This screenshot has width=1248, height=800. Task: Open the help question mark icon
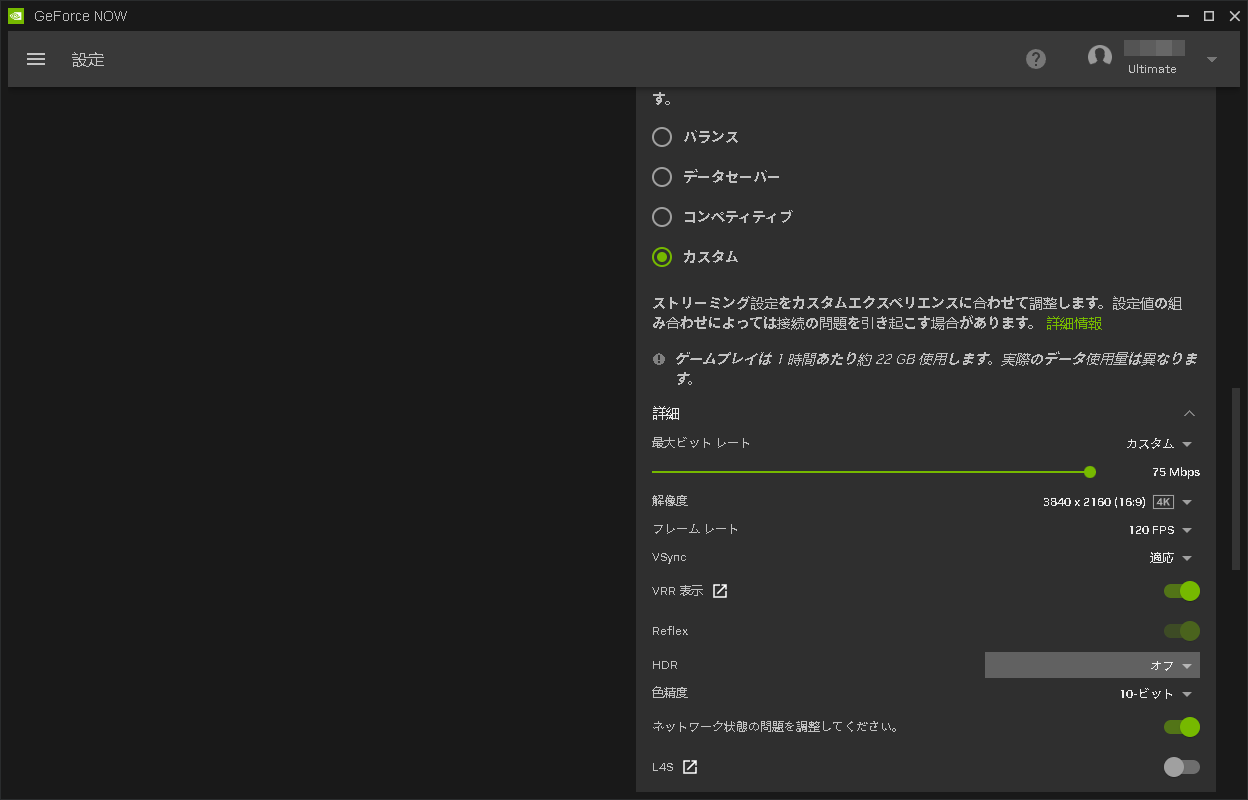[x=1035, y=59]
